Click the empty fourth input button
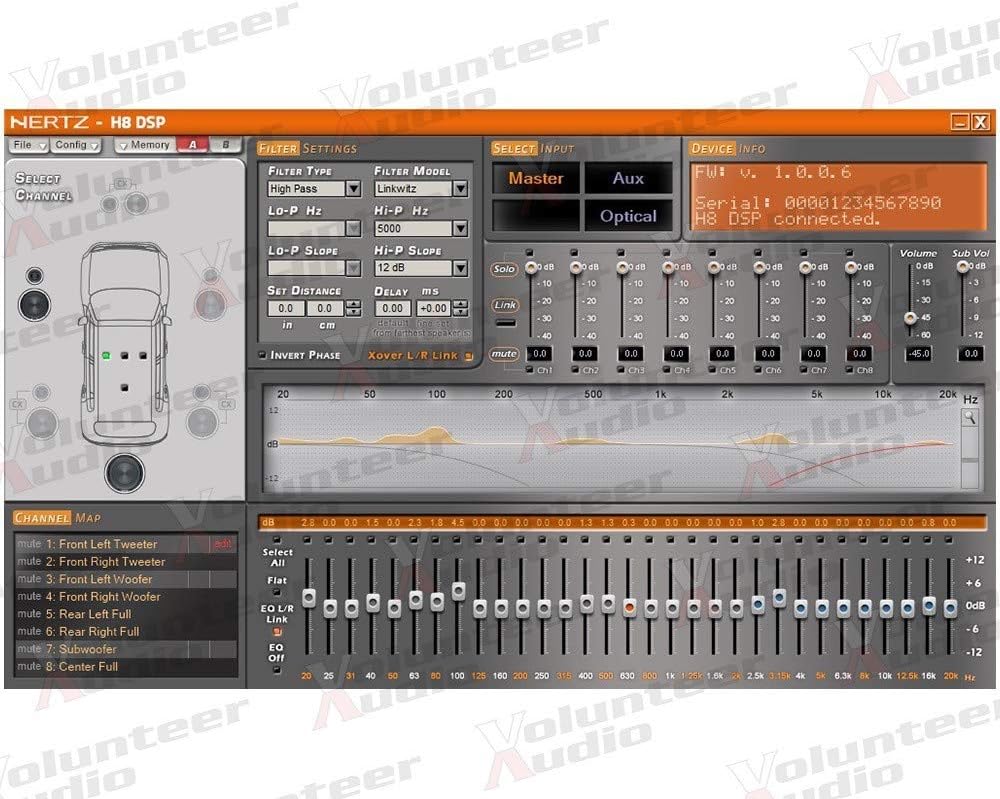The image size is (1000, 799). 536,216
